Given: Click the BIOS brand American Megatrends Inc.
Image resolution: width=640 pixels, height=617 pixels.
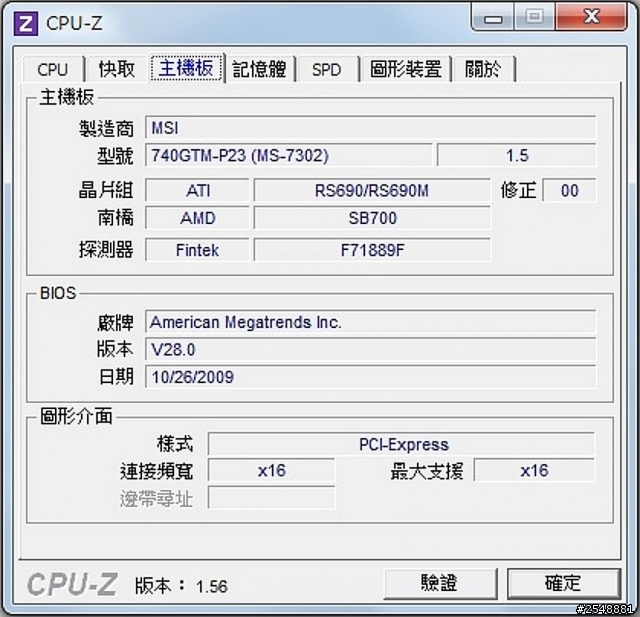Looking at the screenshot, I should (x=370, y=322).
